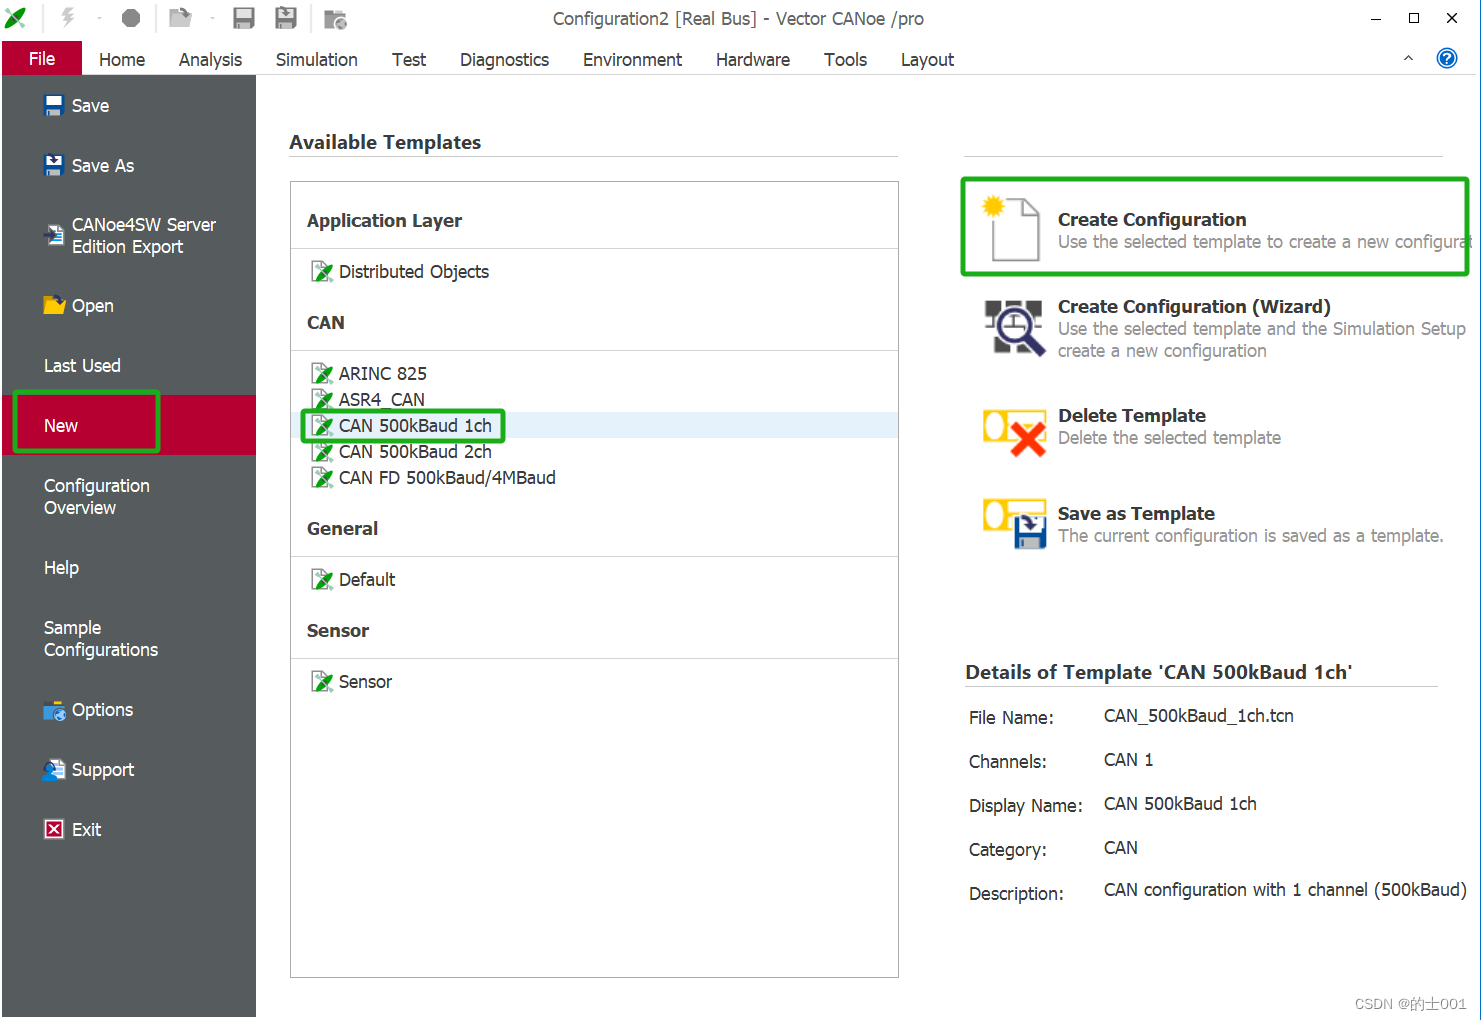
Task: Open the Test ribbon tab
Action: (x=409, y=60)
